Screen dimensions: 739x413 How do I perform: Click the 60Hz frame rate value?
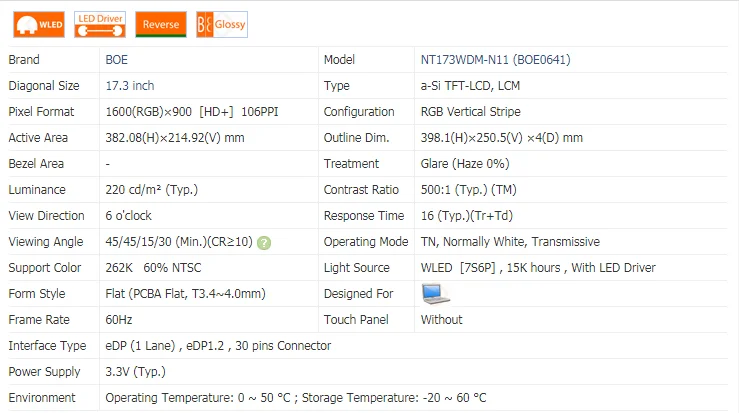click(118, 320)
